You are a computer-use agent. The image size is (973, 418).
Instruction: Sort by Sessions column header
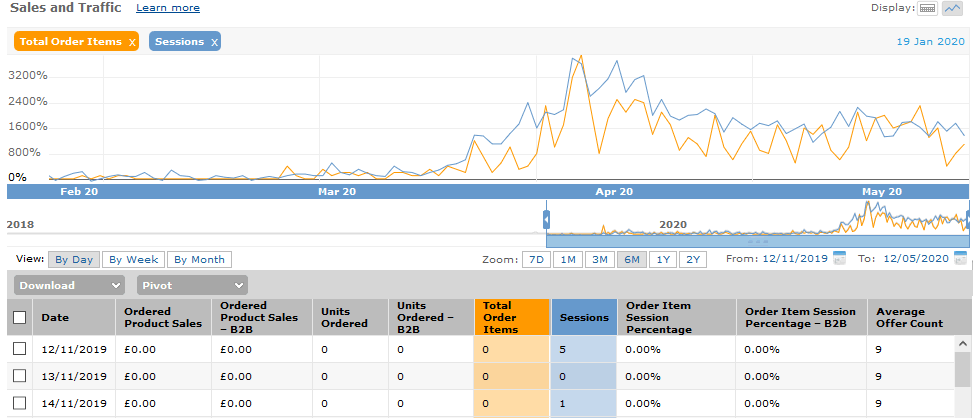[584, 318]
